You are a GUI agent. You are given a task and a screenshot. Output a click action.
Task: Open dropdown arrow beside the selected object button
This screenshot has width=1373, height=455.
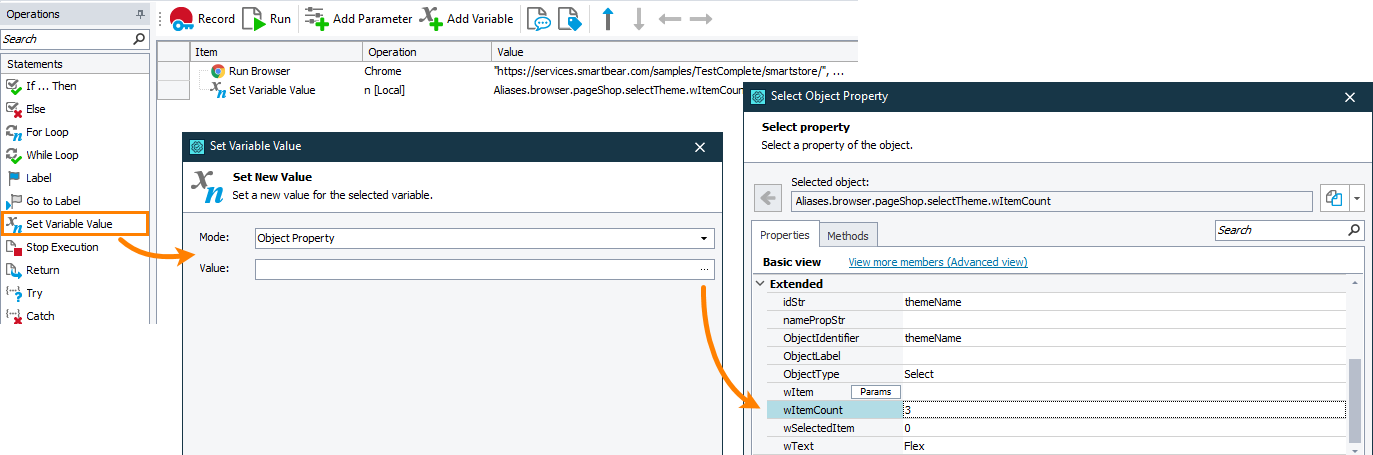pos(1355,198)
